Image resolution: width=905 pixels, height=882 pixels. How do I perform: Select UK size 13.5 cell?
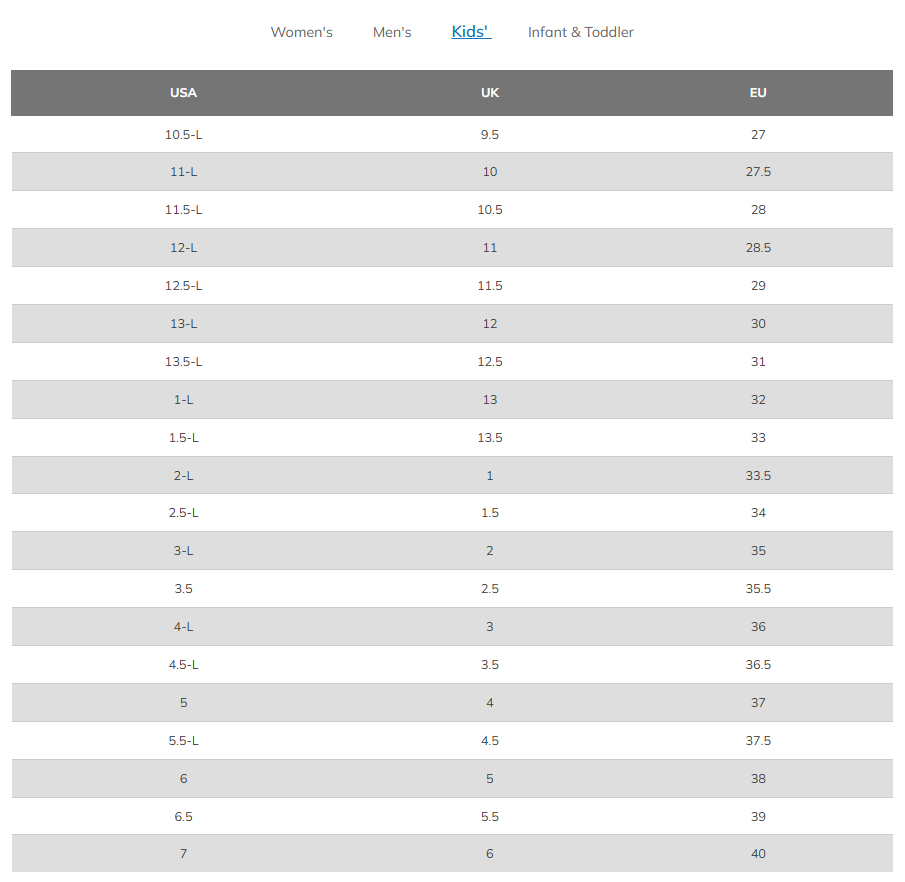click(490, 438)
